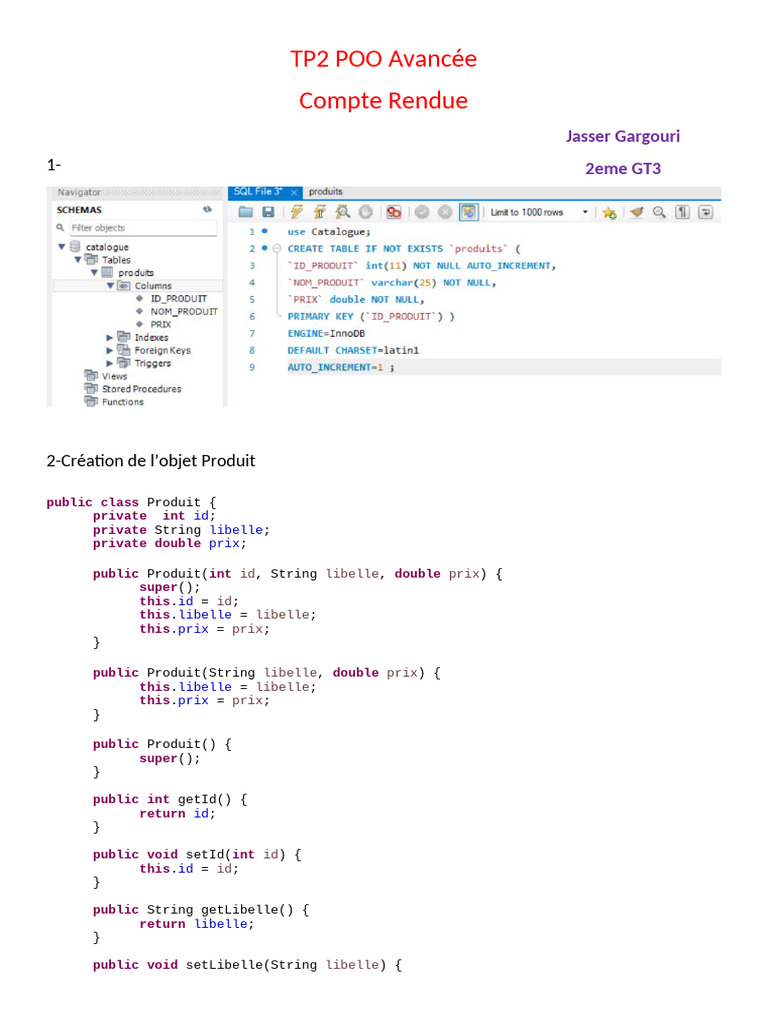The image size is (768, 1024).
Task: Collapse the Columns node arrow
Action: [x=110, y=285]
